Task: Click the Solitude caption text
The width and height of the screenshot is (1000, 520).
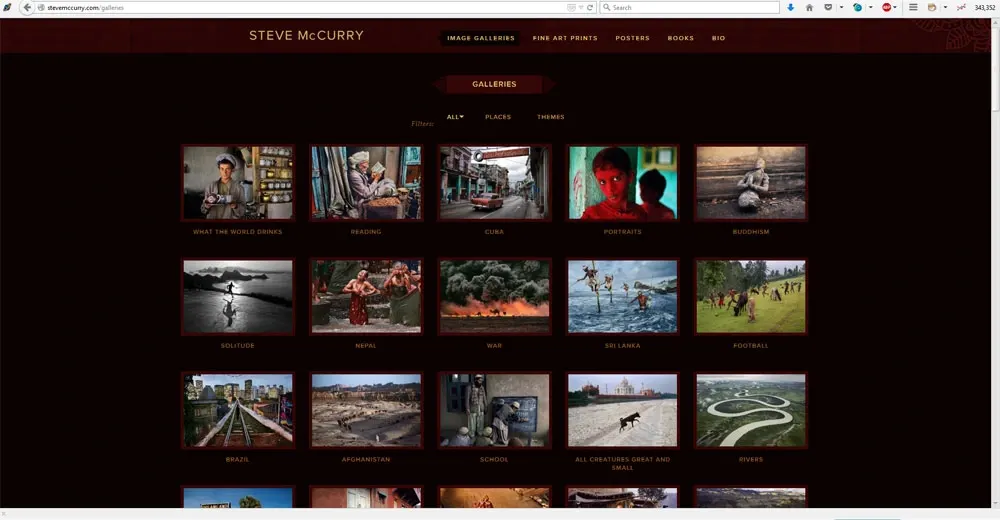Action: (237, 345)
